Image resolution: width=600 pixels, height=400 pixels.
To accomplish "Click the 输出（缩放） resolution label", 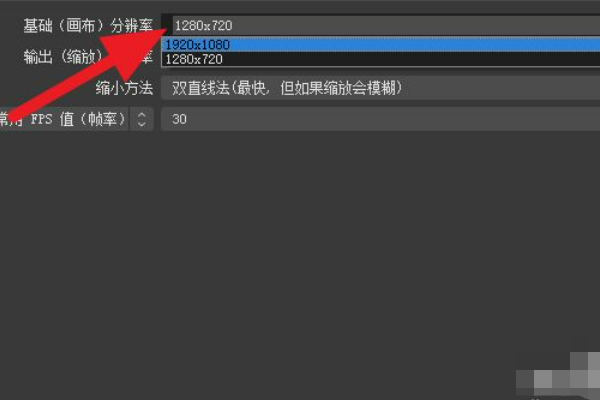I will point(63,57).
